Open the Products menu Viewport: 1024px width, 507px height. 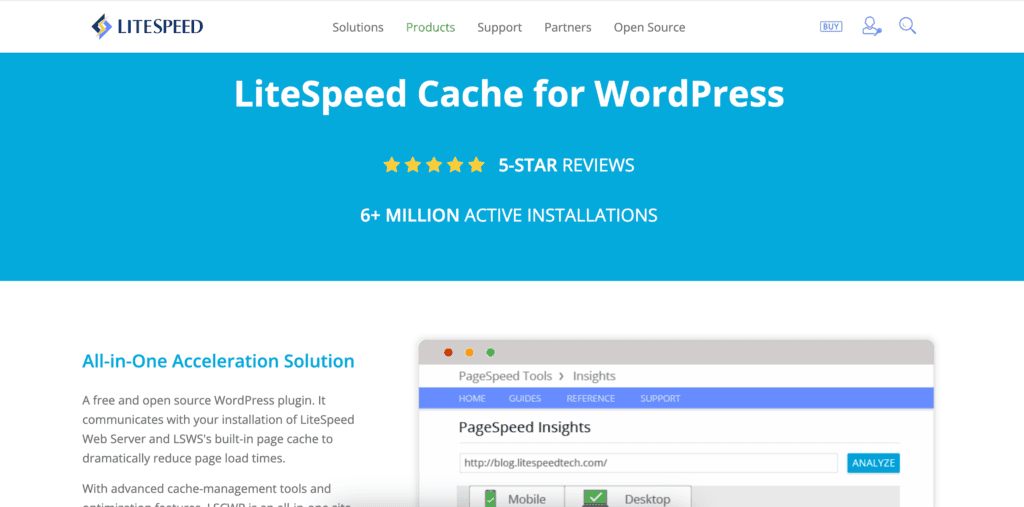click(x=430, y=27)
